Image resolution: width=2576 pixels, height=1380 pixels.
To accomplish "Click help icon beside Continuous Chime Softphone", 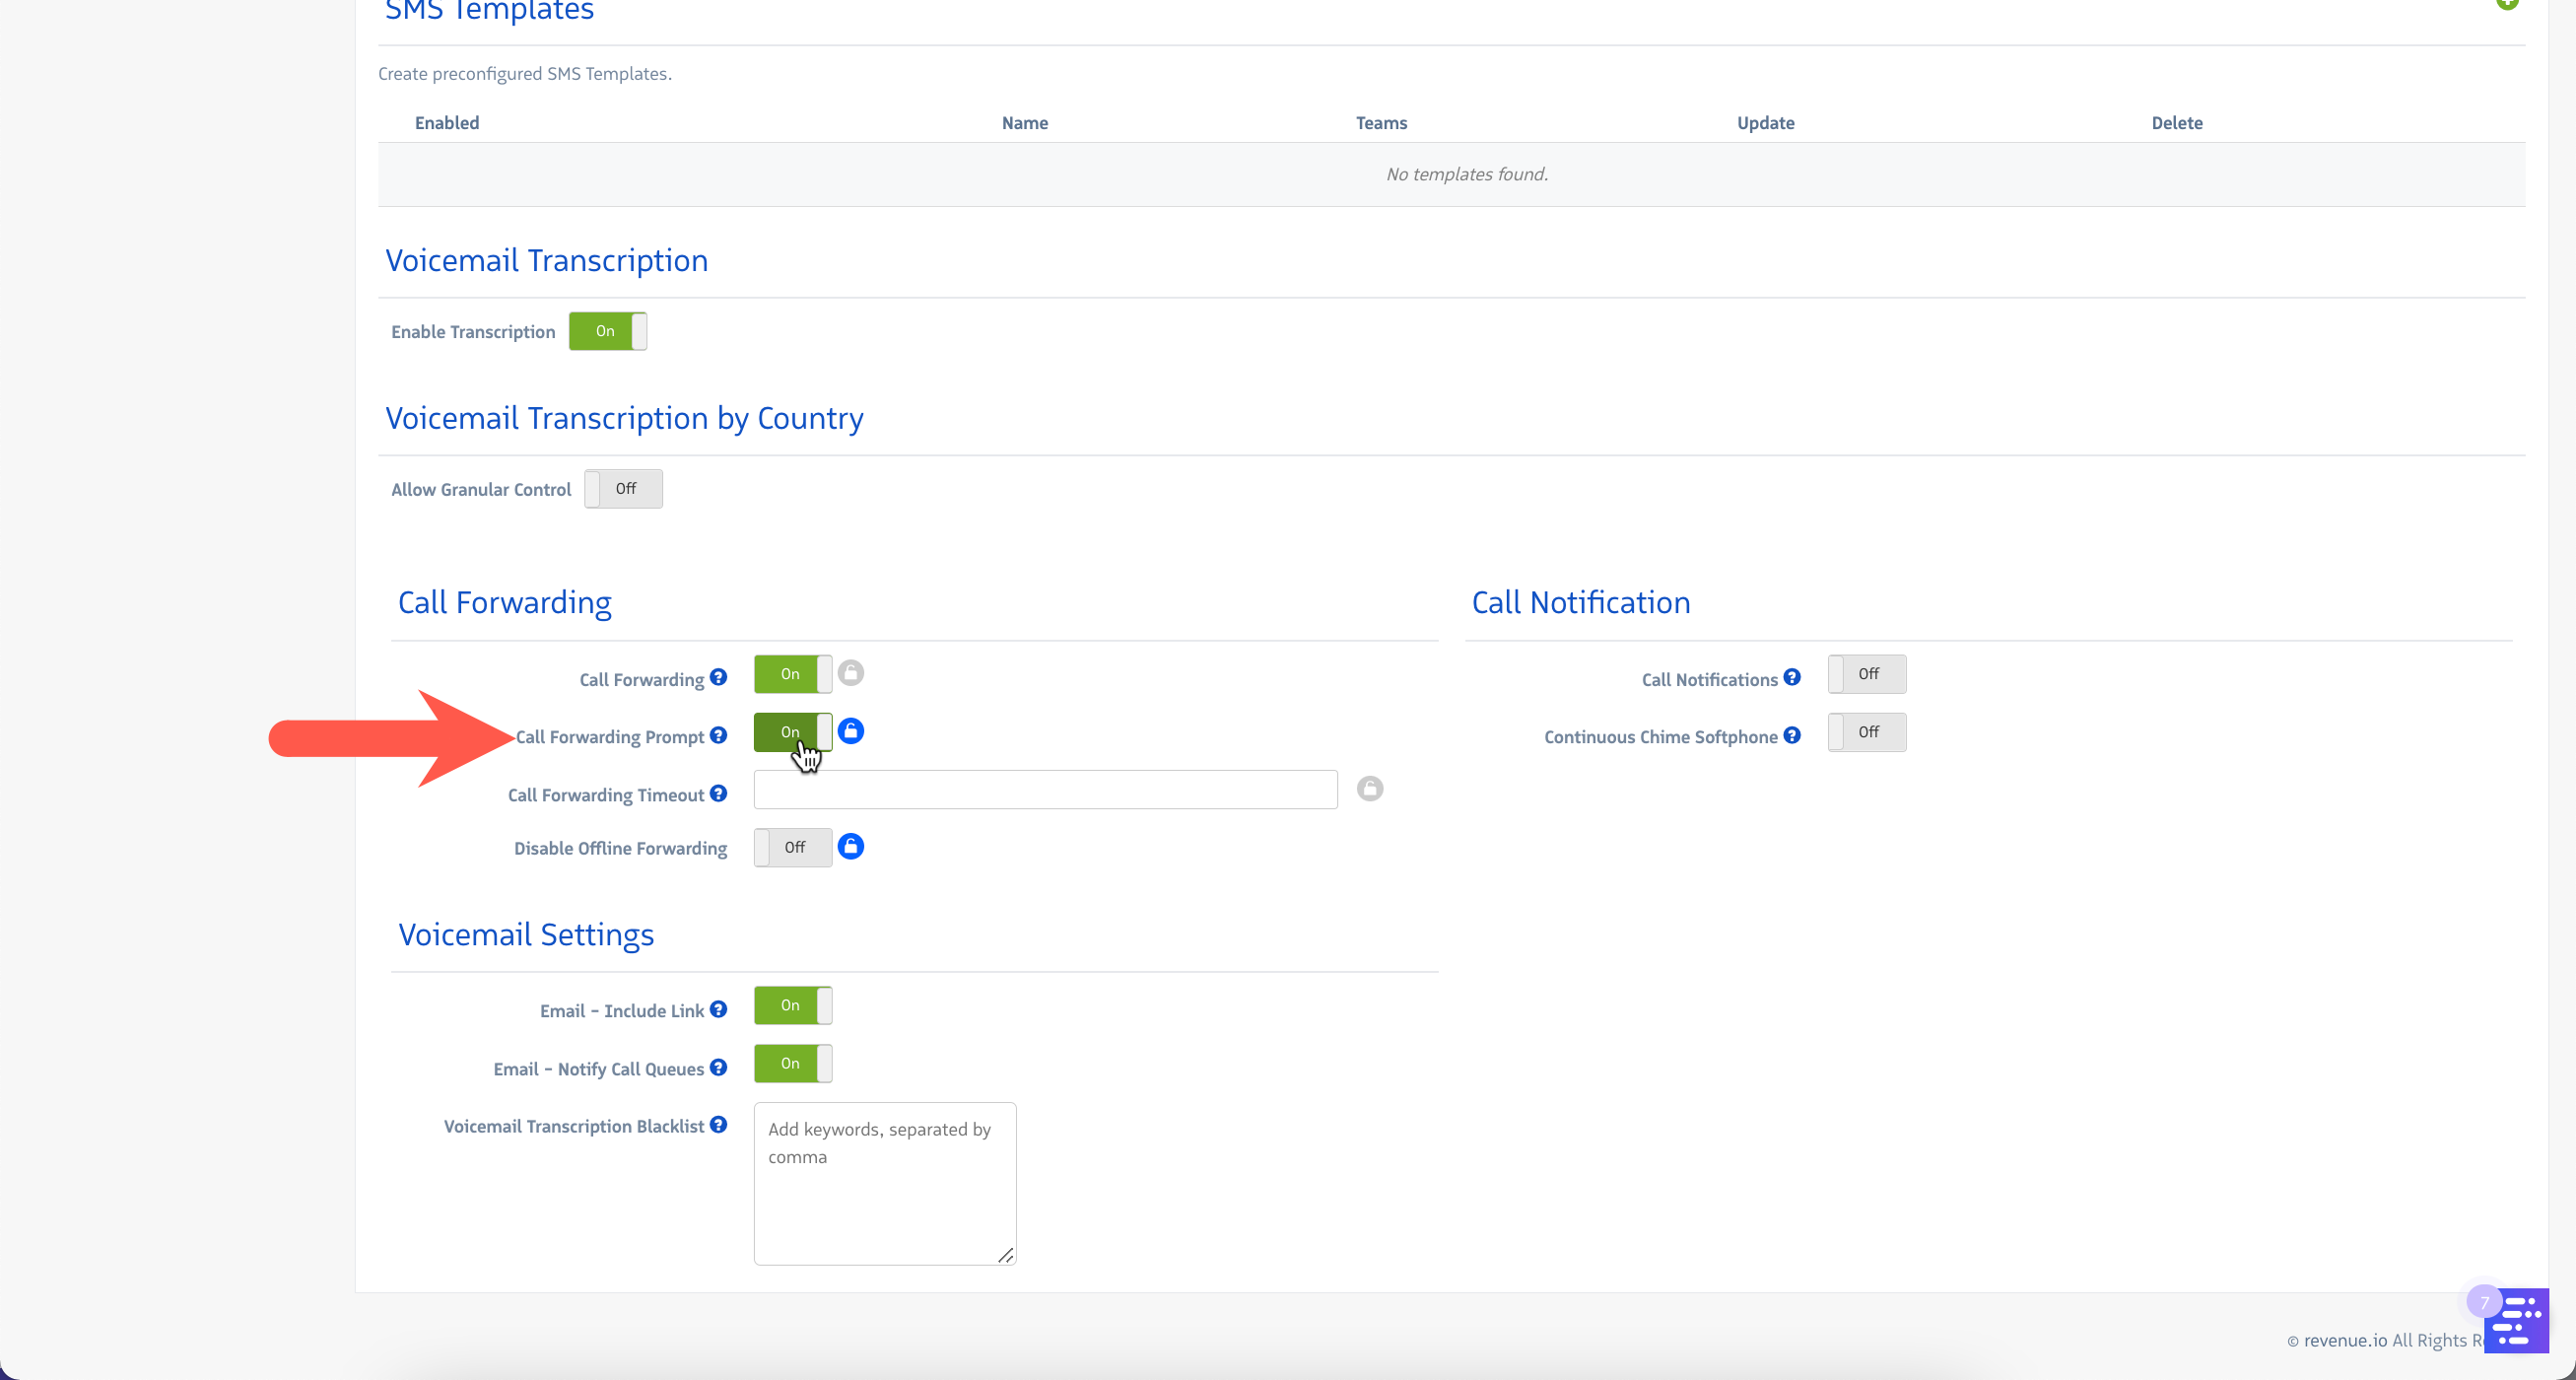I will (1792, 736).
